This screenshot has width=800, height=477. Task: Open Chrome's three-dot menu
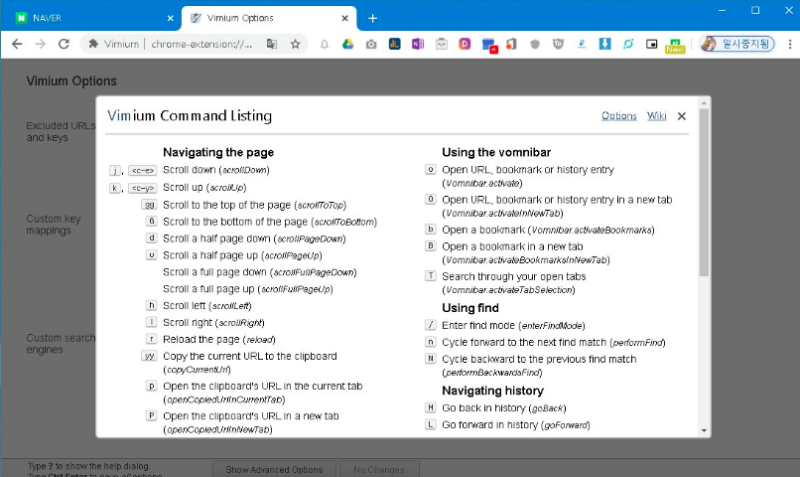tap(786, 44)
